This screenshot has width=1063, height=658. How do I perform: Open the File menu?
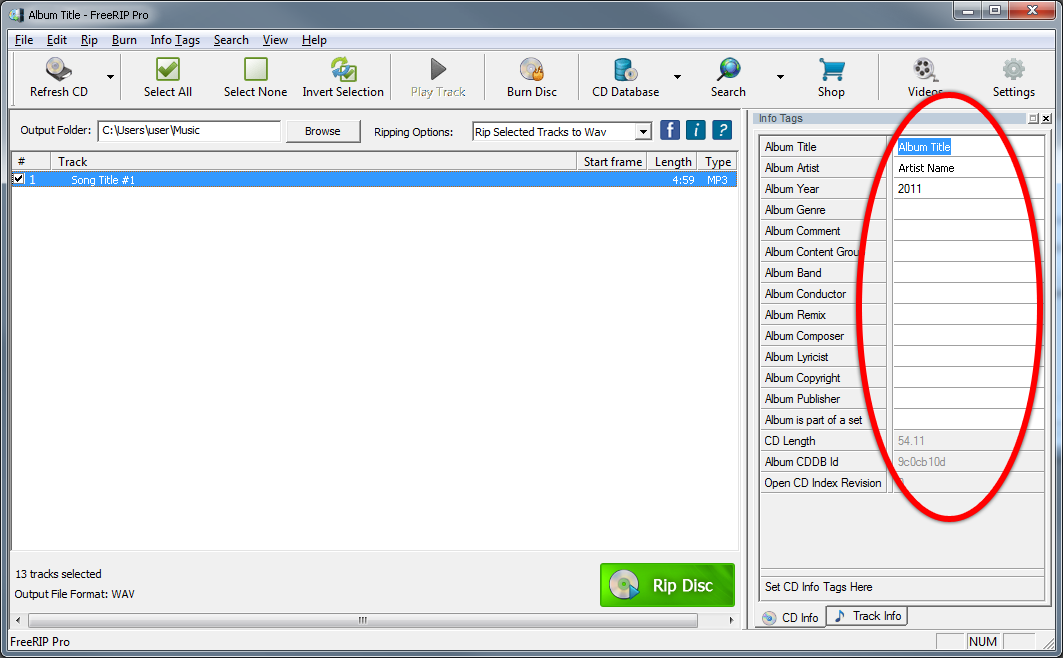coord(24,40)
